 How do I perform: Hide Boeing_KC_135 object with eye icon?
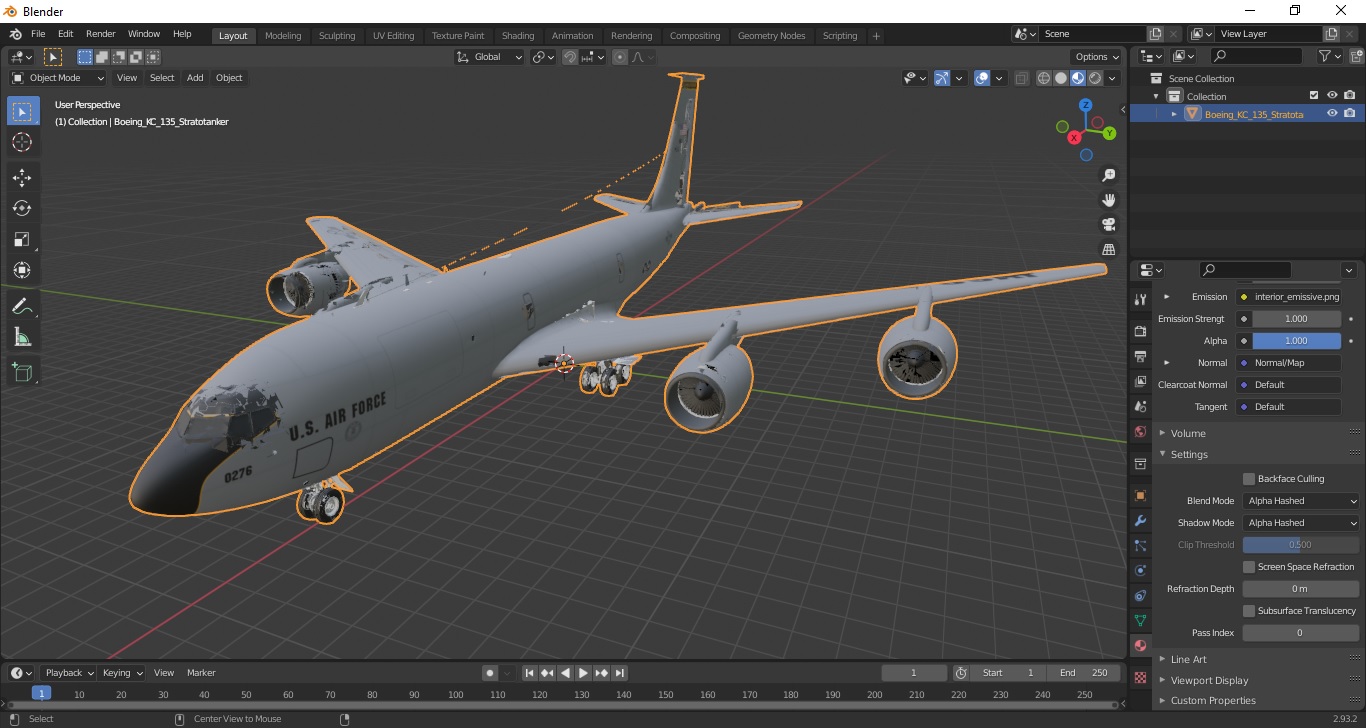(x=1332, y=114)
